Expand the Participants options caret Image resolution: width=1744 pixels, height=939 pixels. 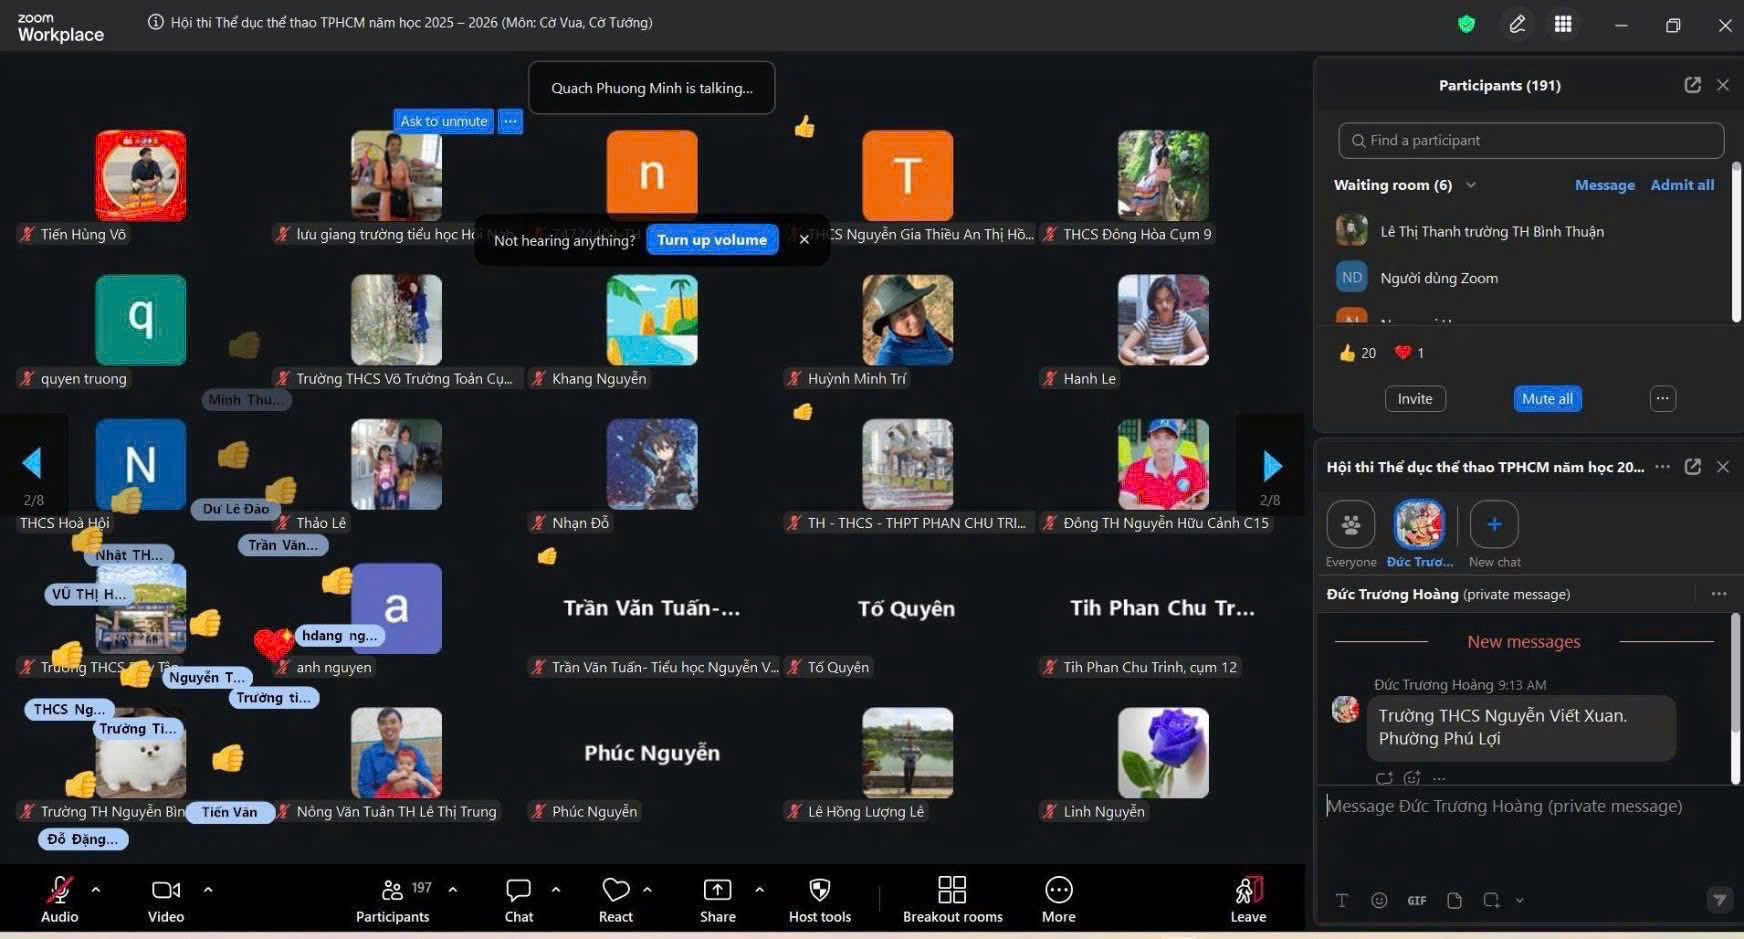click(453, 889)
